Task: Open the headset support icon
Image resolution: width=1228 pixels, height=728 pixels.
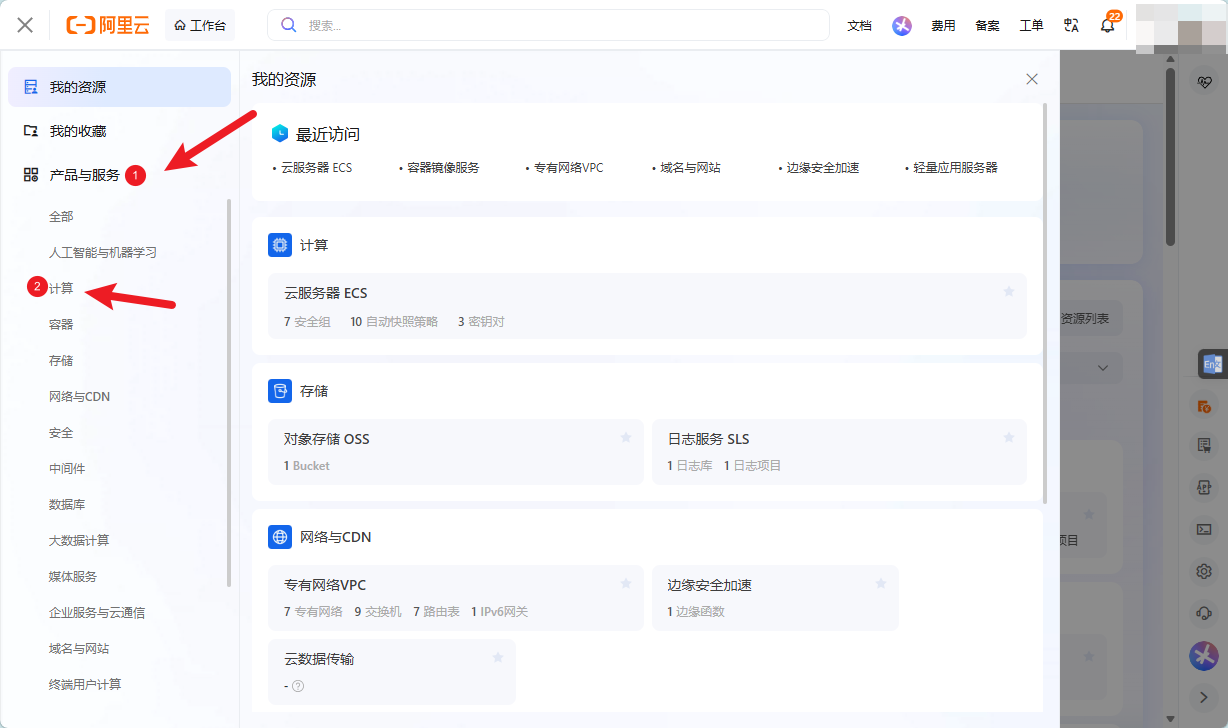Action: [1204, 612]
